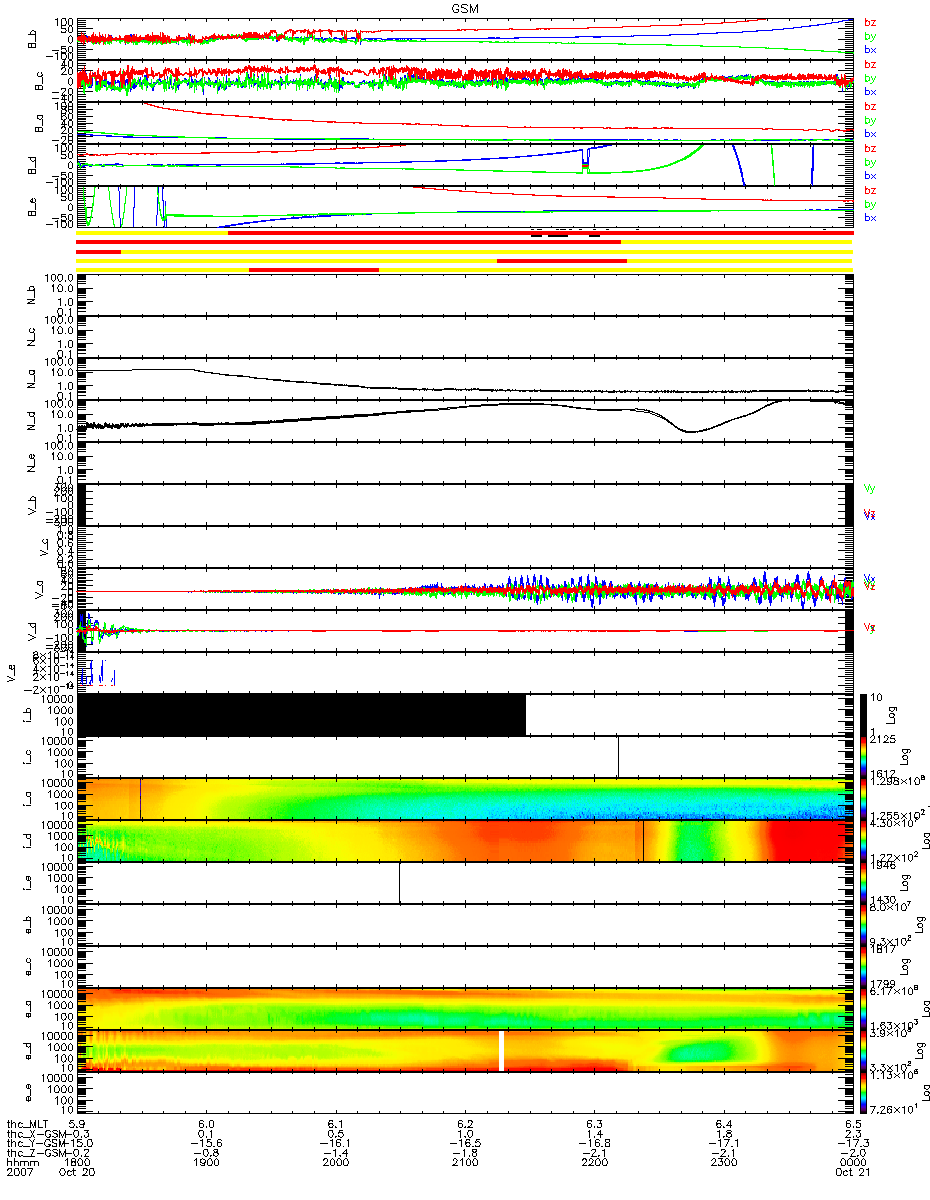Click the 6.4 MLT value
The width and height of the screenshot is (930, 1200).
click(x=723, y=1124)
